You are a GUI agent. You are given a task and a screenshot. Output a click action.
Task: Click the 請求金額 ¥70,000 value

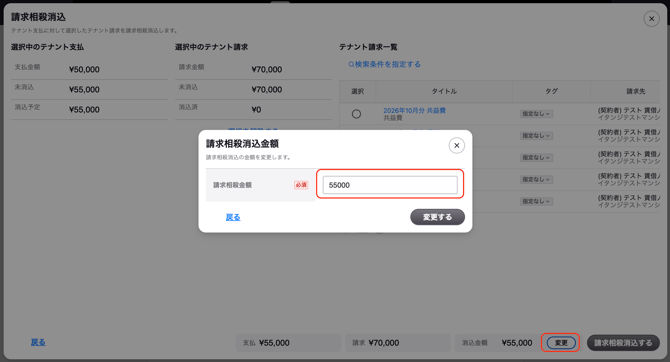click(x=267, y=69)
